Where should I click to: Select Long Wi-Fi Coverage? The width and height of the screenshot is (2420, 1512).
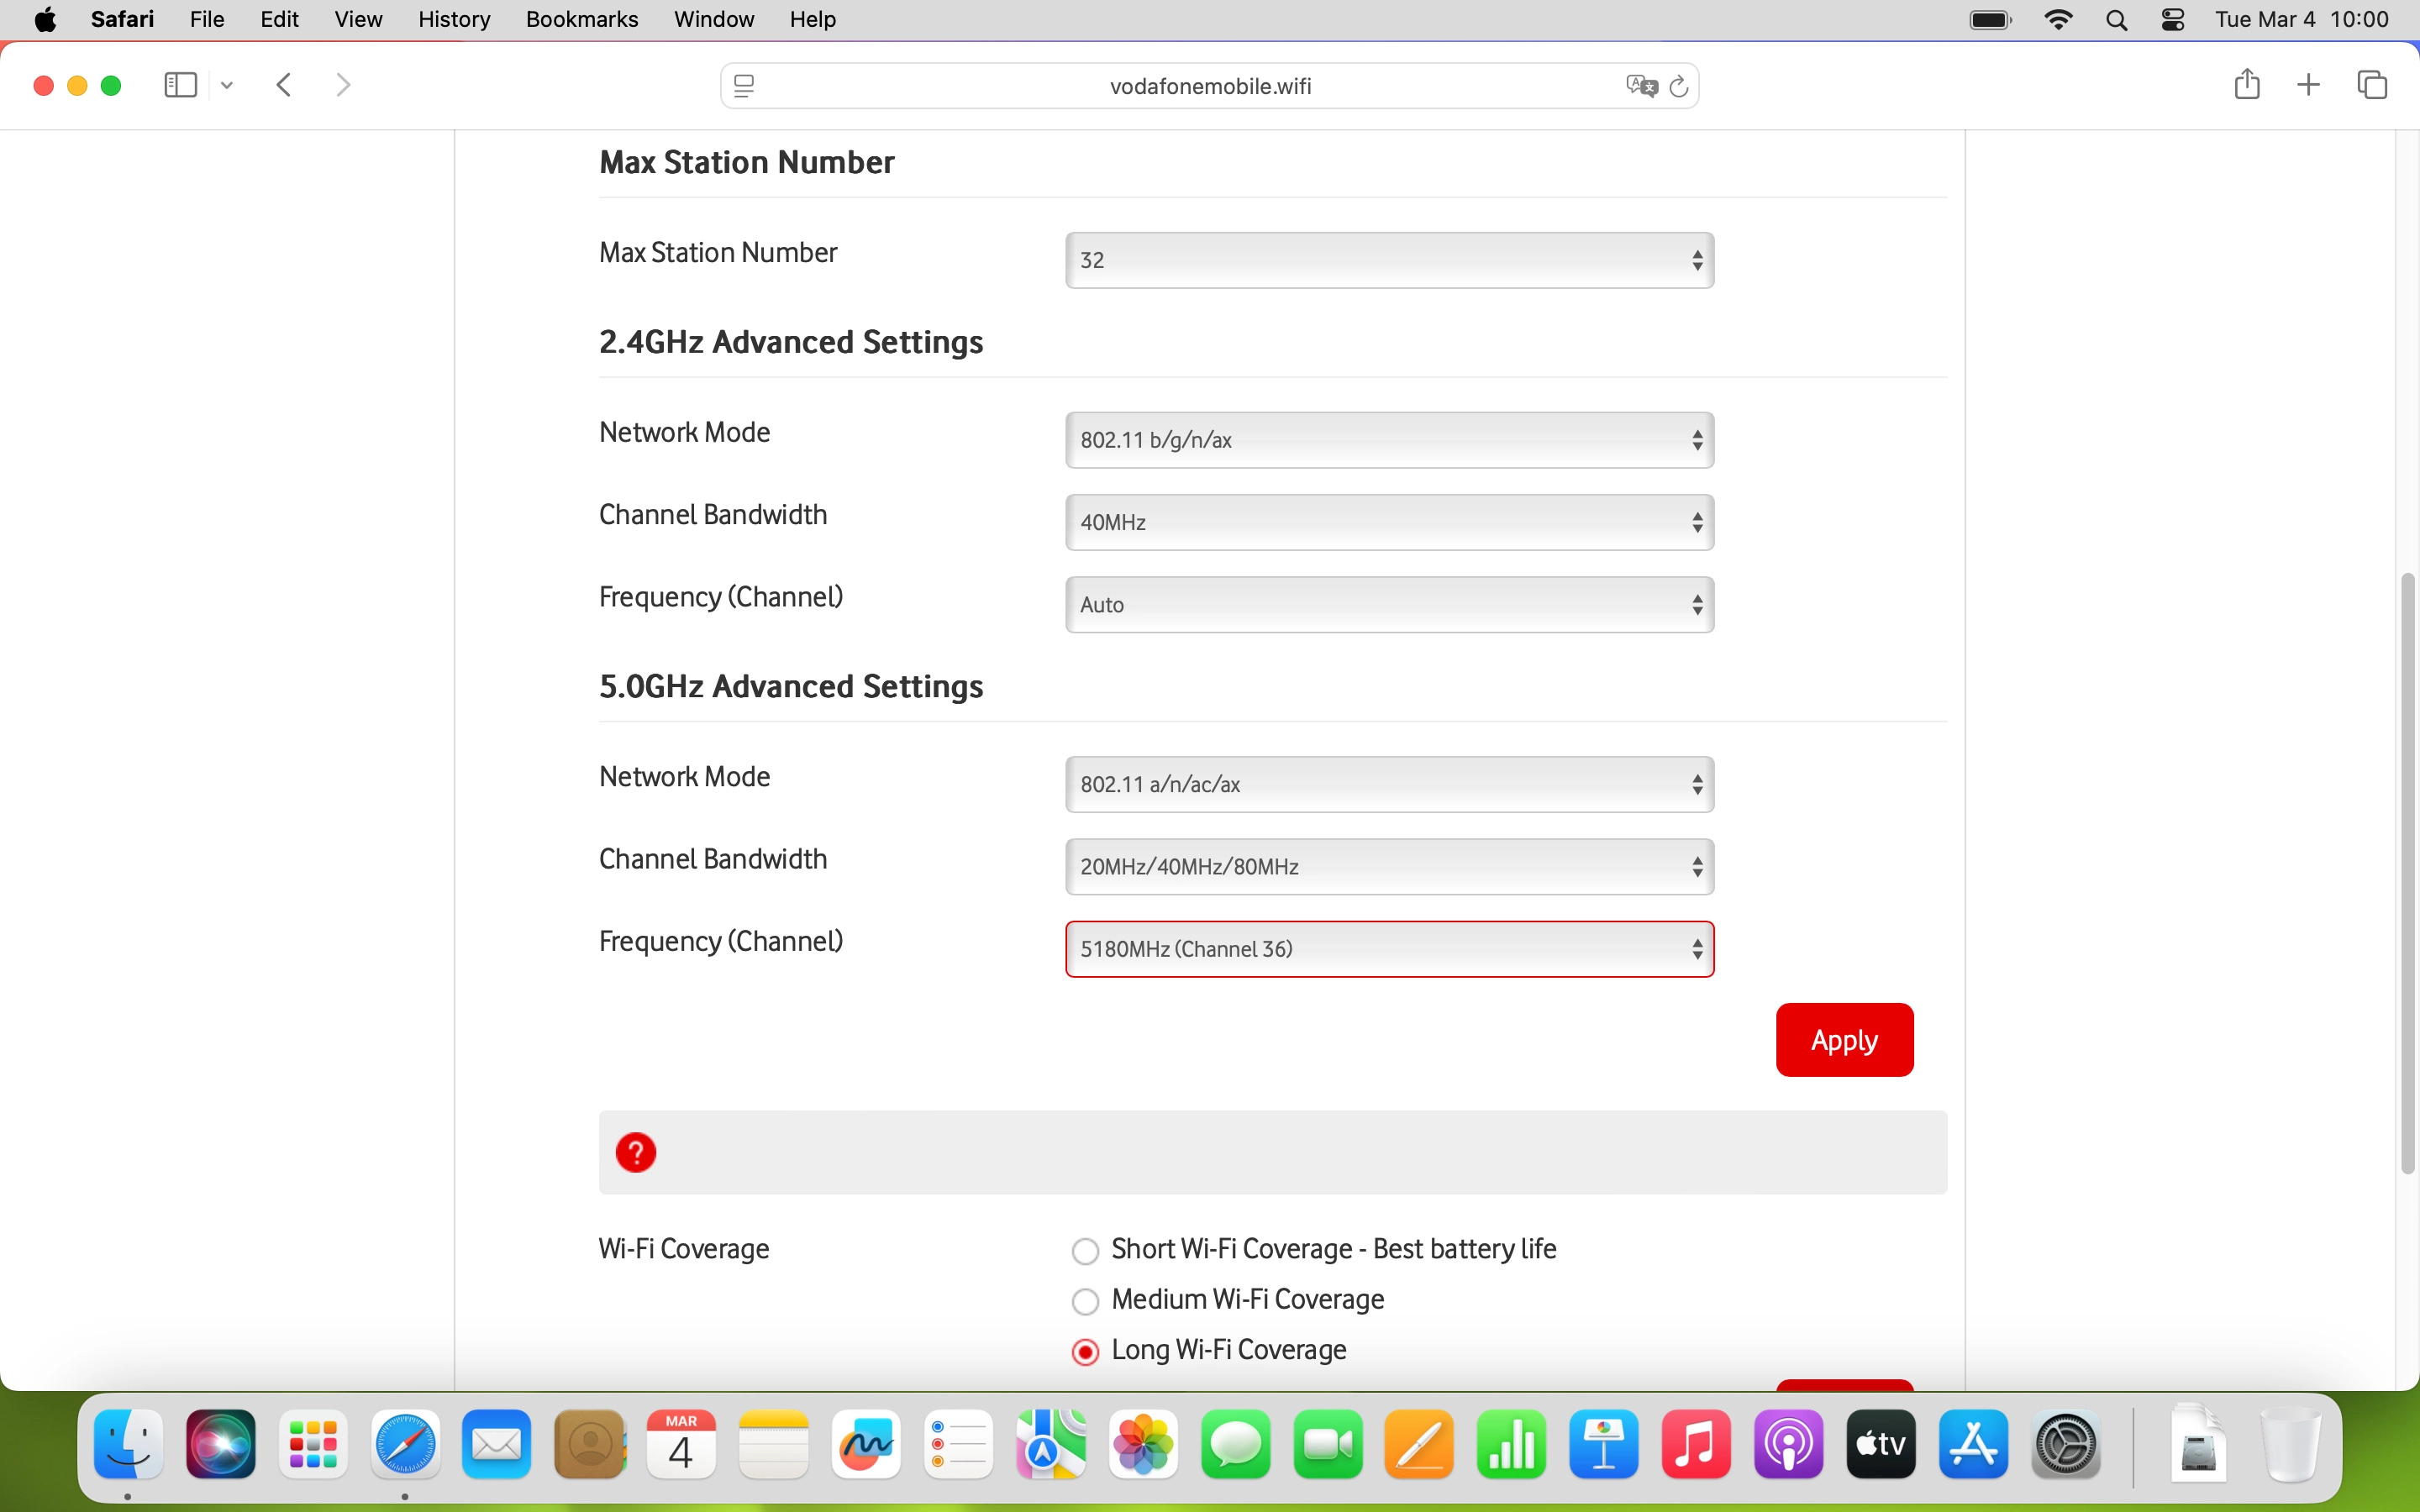click(x=1086, y=1351)
